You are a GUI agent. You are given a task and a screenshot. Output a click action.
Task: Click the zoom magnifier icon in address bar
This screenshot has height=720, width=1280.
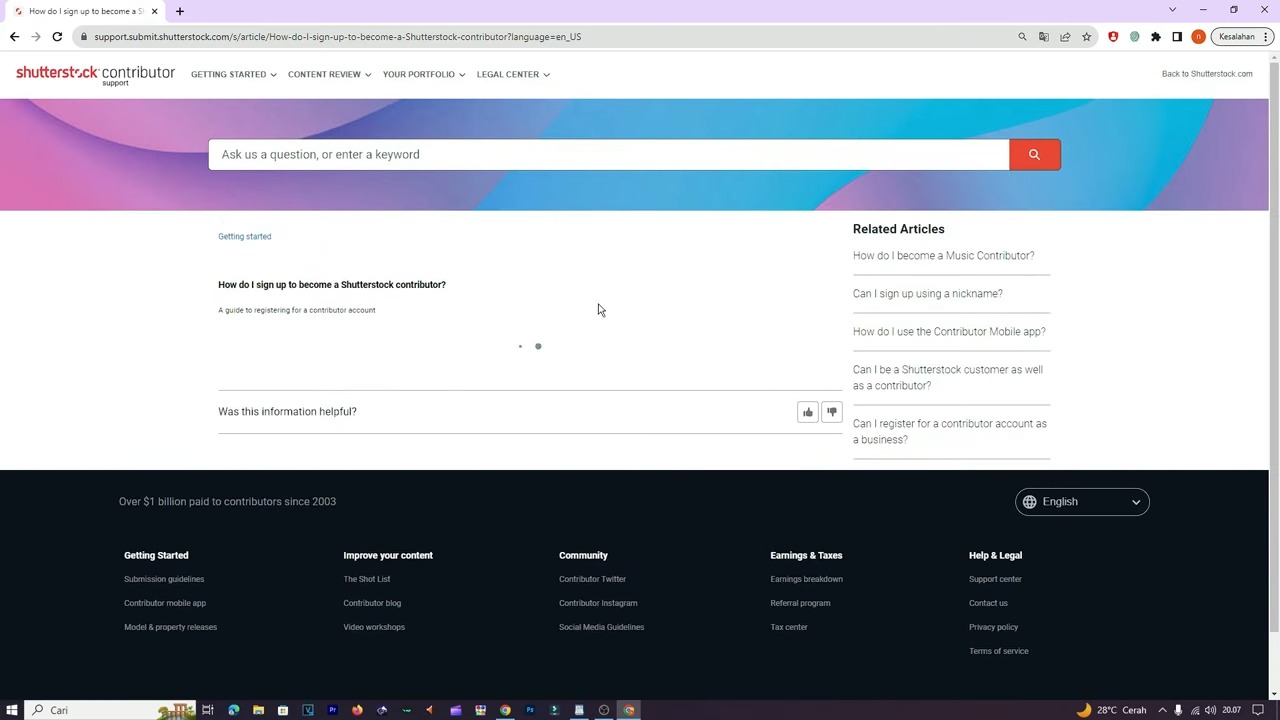1022,37
